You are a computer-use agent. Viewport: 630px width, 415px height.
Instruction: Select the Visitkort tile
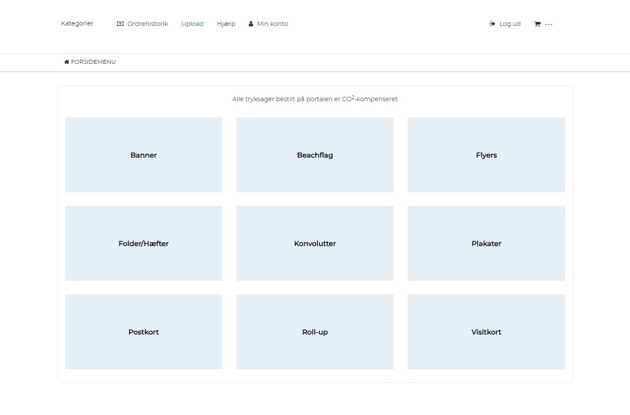pyautogui.click(x=486, y=332)
